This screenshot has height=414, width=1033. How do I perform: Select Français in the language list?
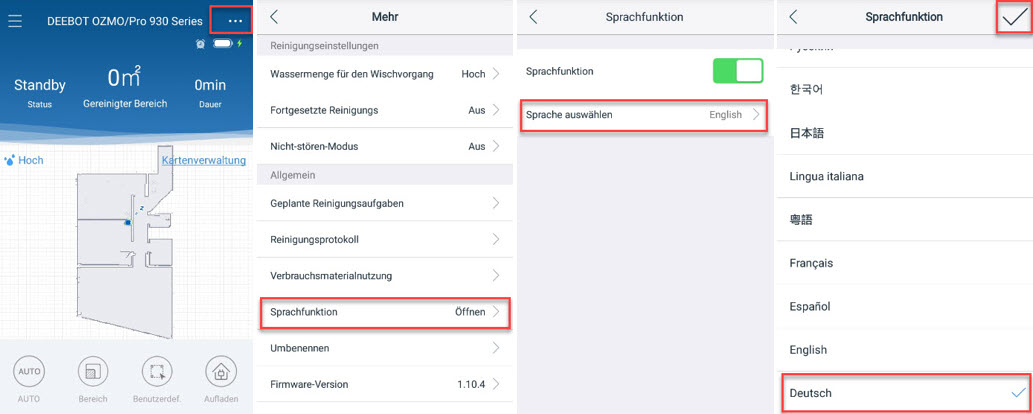click(x=904, y=263)
